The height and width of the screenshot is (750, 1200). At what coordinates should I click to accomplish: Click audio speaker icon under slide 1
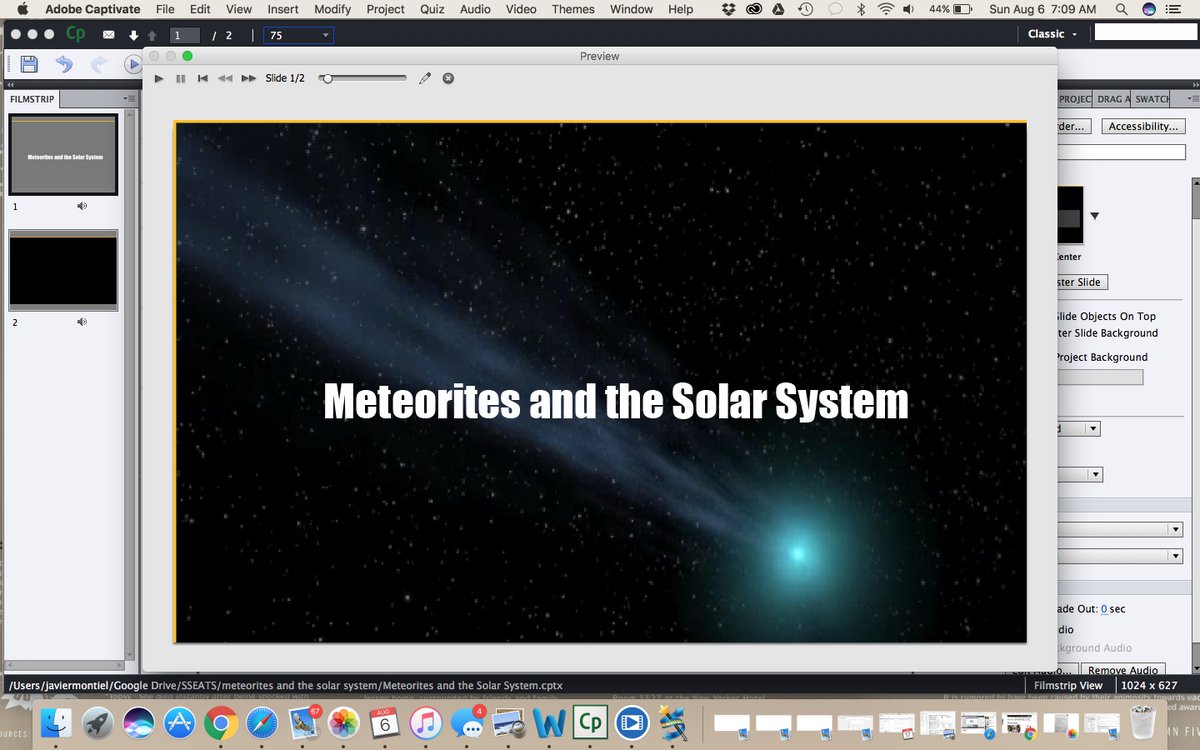82,206
